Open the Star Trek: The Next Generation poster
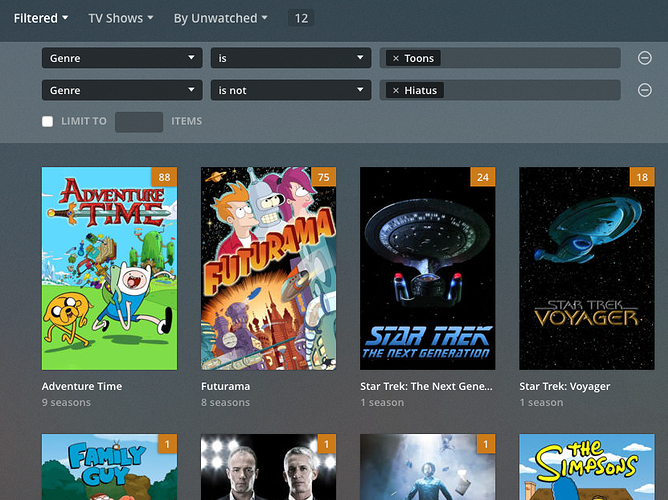This screenshot has height=500, width=668. 428,268
